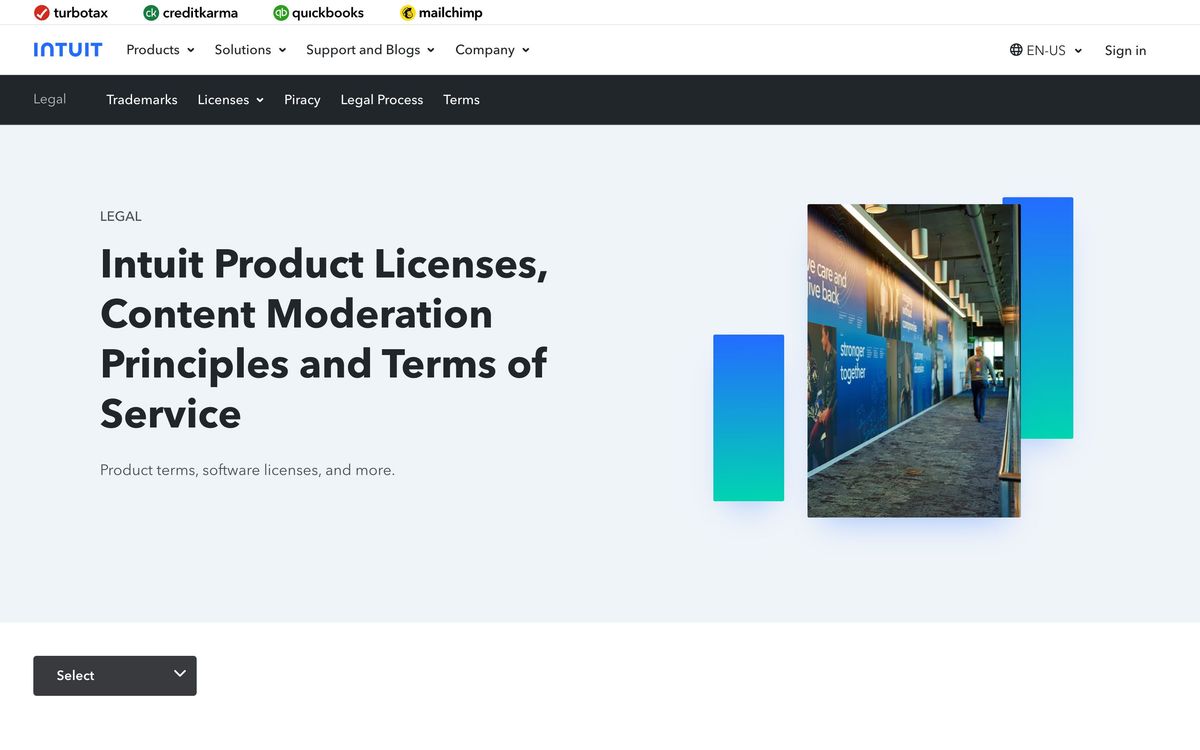
Task: Click the office hallway photo
Action: coord(914,361)
